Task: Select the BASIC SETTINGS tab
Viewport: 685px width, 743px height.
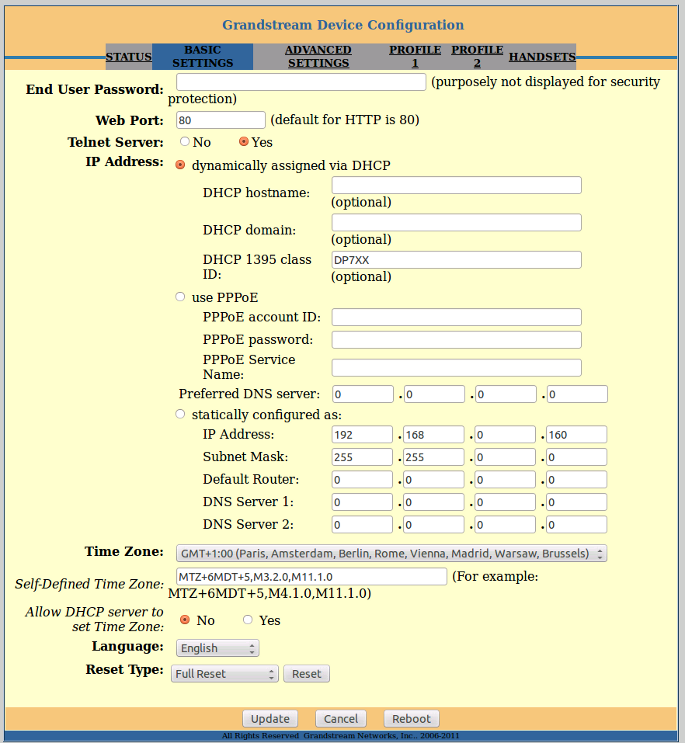Action: pos(202,56)
